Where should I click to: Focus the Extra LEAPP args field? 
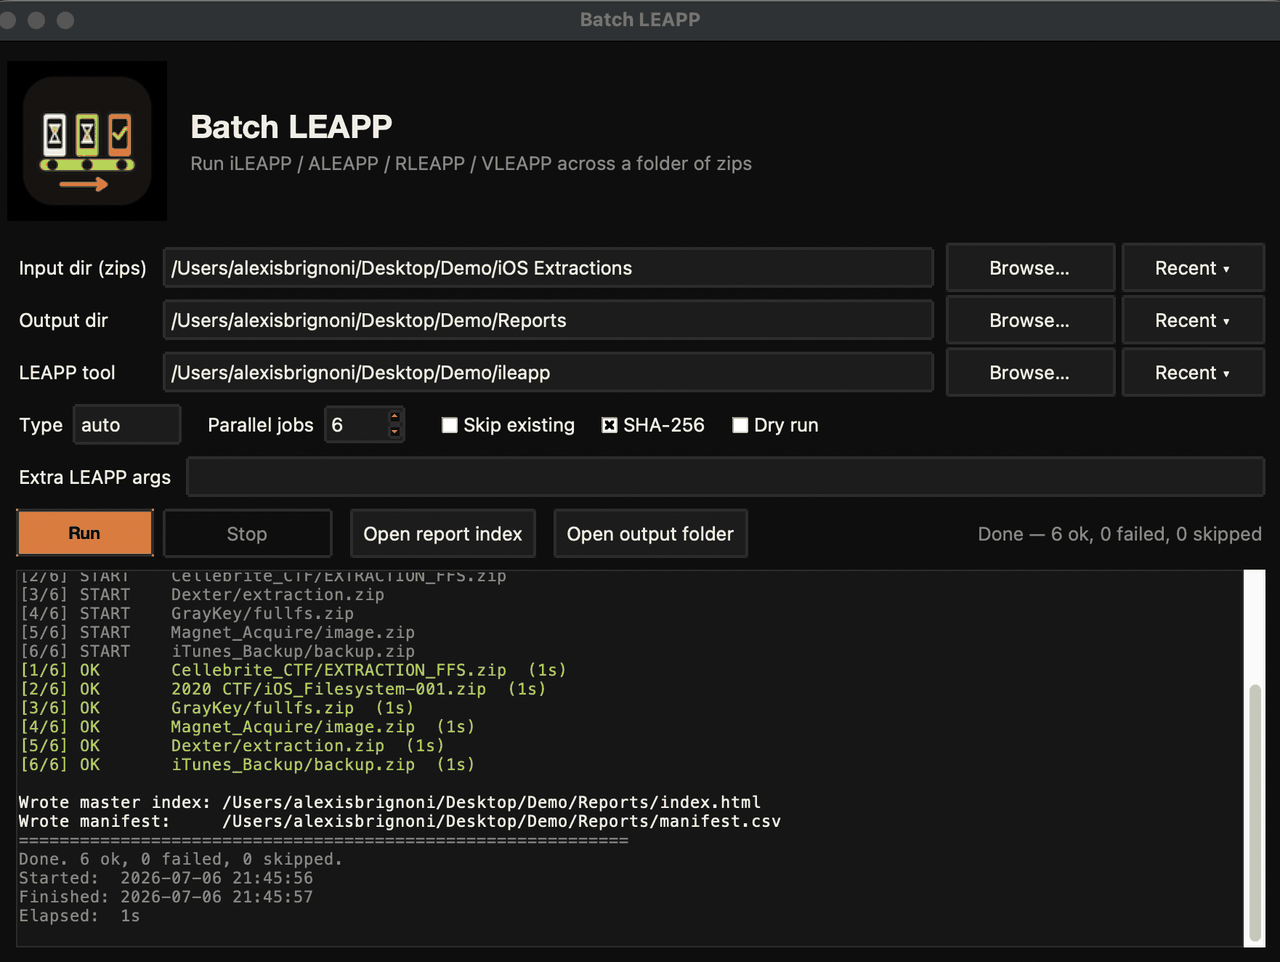coord(726,477)
